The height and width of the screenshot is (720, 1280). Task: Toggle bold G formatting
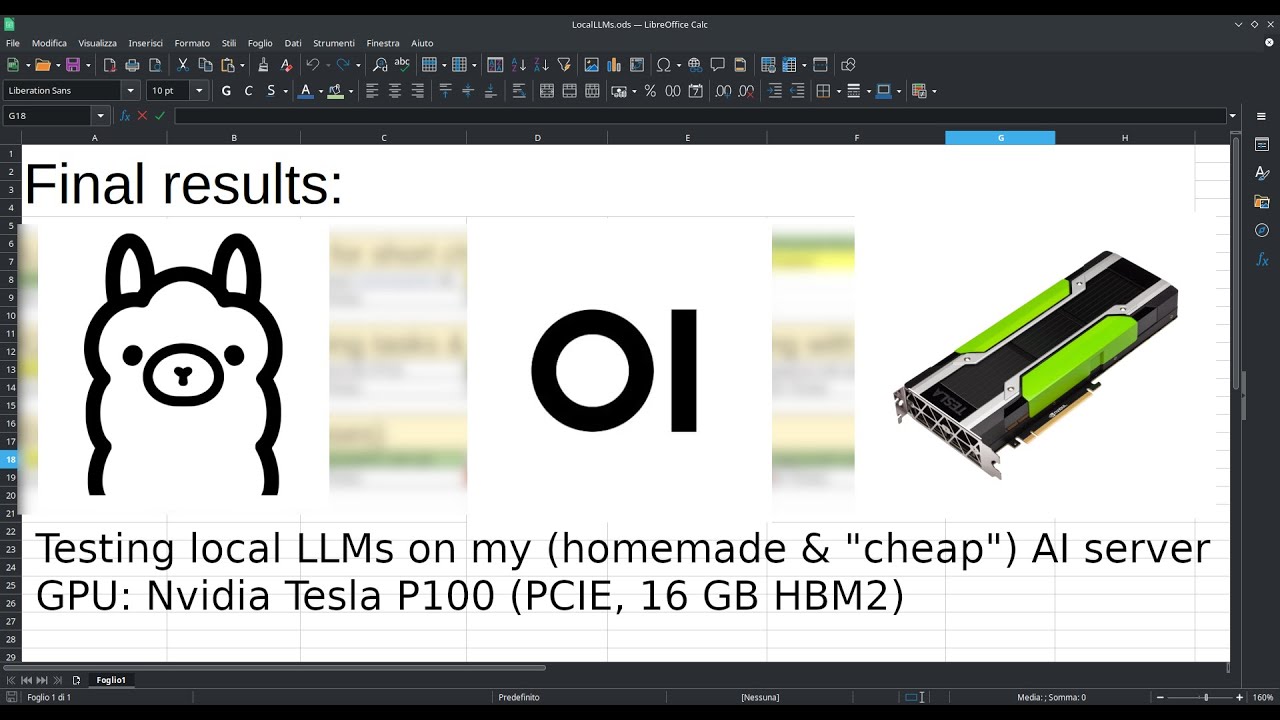(226, 91)
